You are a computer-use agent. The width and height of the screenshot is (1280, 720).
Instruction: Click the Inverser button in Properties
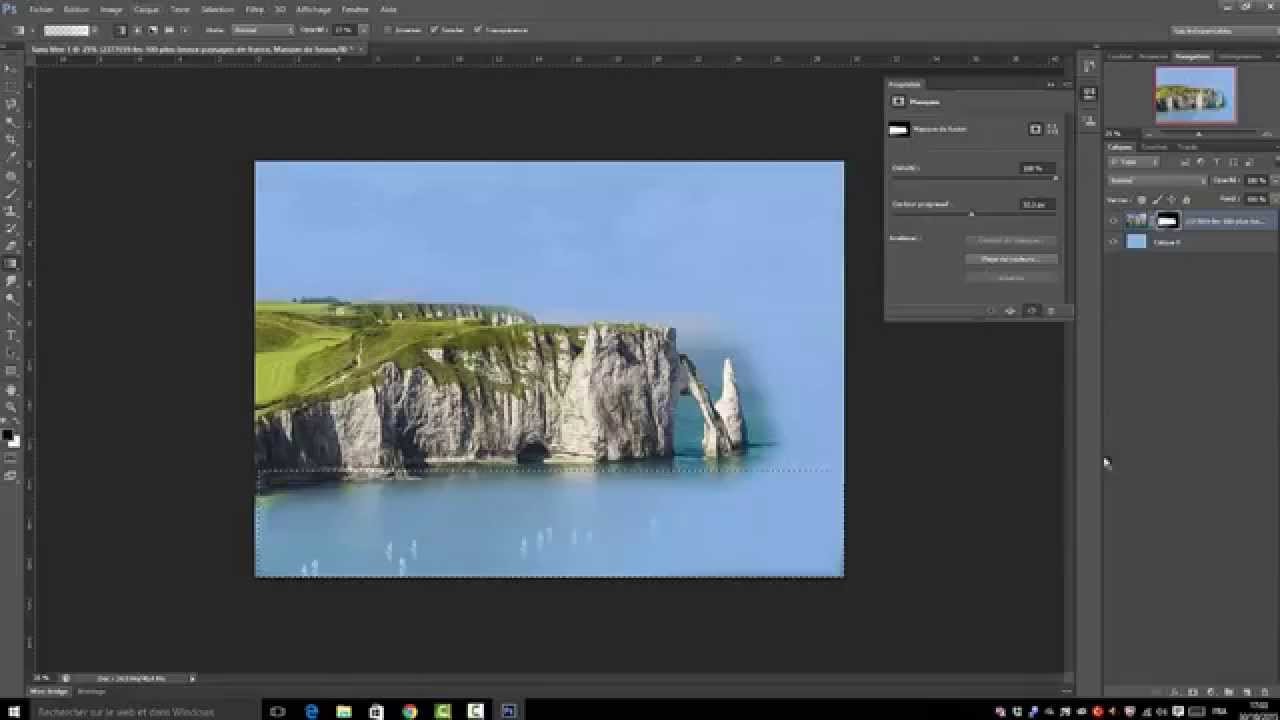[x=1011, y=278]
